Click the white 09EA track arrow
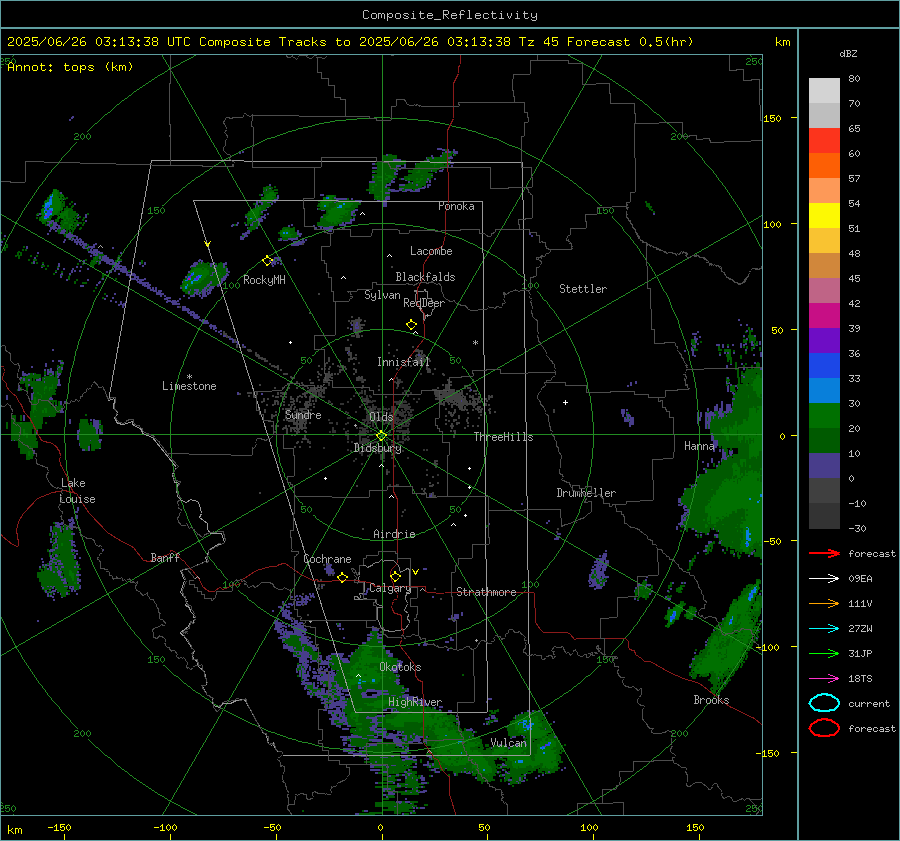The width and height of the screenshot is (900, 841). click(x=824, y=579)
